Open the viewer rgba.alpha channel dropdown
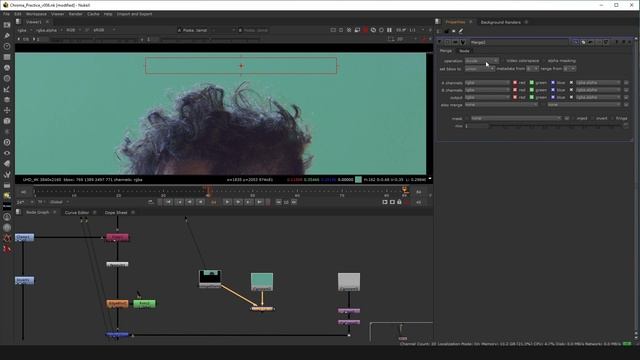 coord(49,30)
